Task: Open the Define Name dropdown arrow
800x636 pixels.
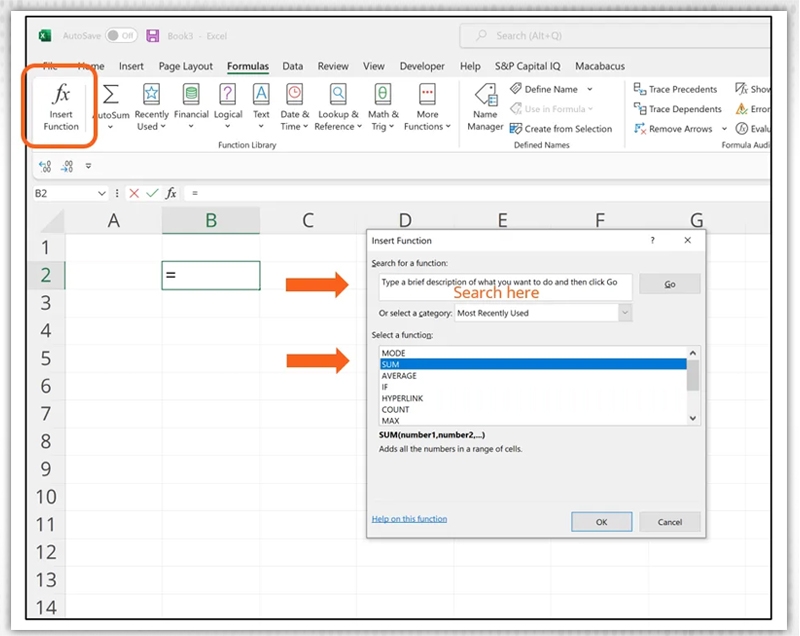Action: click(588, 89)
